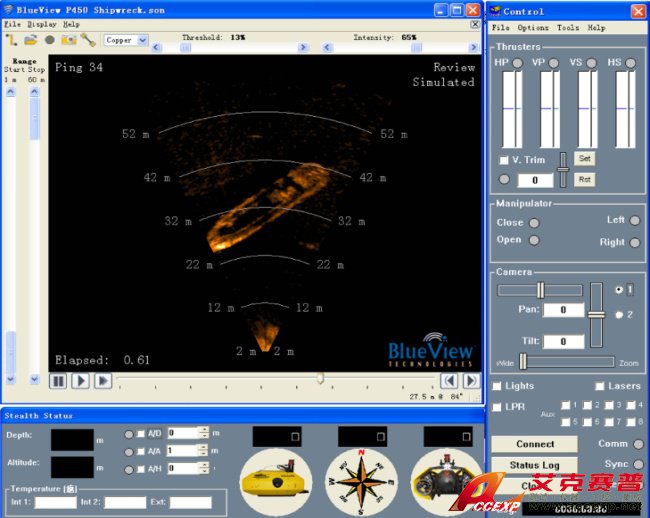
Task: Click the record circle icon in toolbar
Action: 50,40
